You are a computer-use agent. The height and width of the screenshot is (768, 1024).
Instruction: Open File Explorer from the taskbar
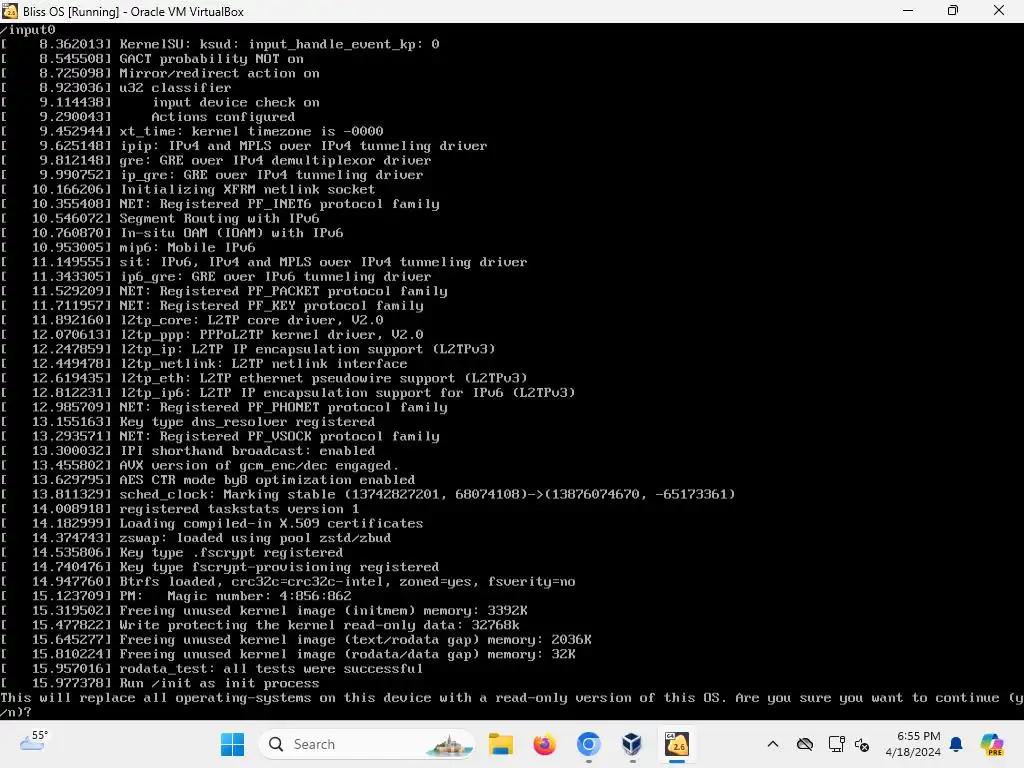(501, 744)
